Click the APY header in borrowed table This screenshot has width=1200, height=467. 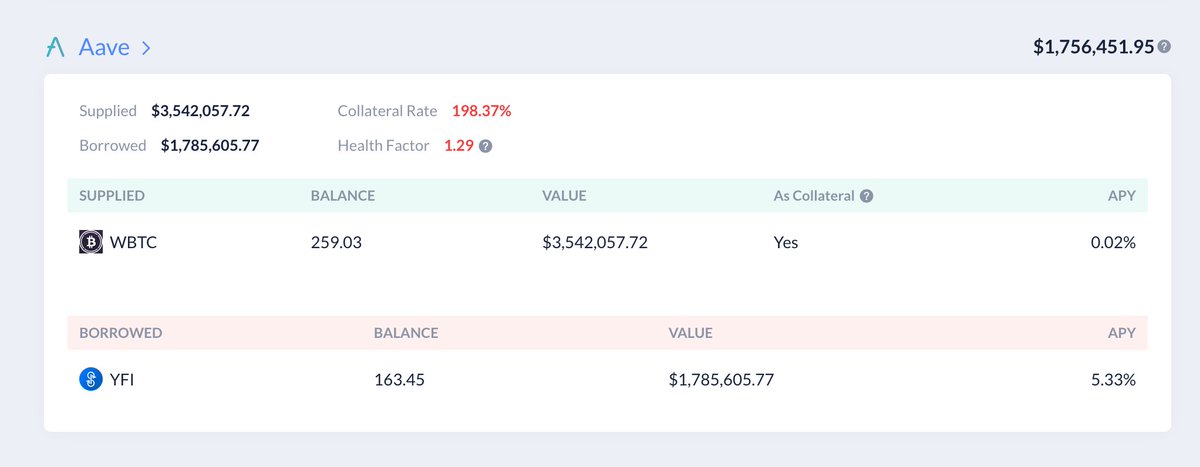coord(1122,333)
